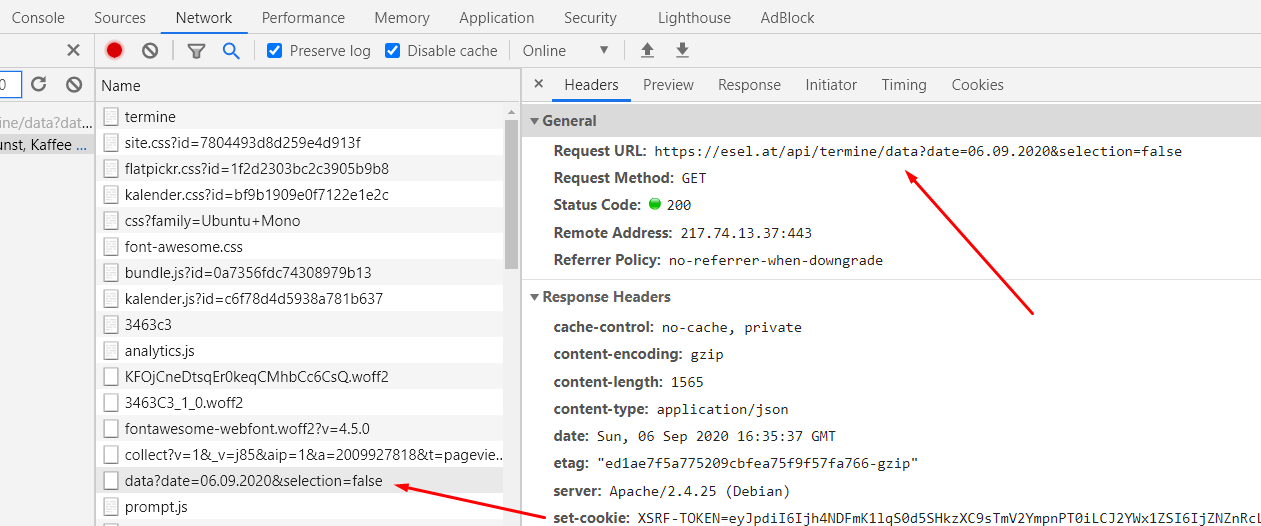Screen dimensions: 1261x526
Task: Click file icon of font-awesome.css
Action: [x=111, y=247]
